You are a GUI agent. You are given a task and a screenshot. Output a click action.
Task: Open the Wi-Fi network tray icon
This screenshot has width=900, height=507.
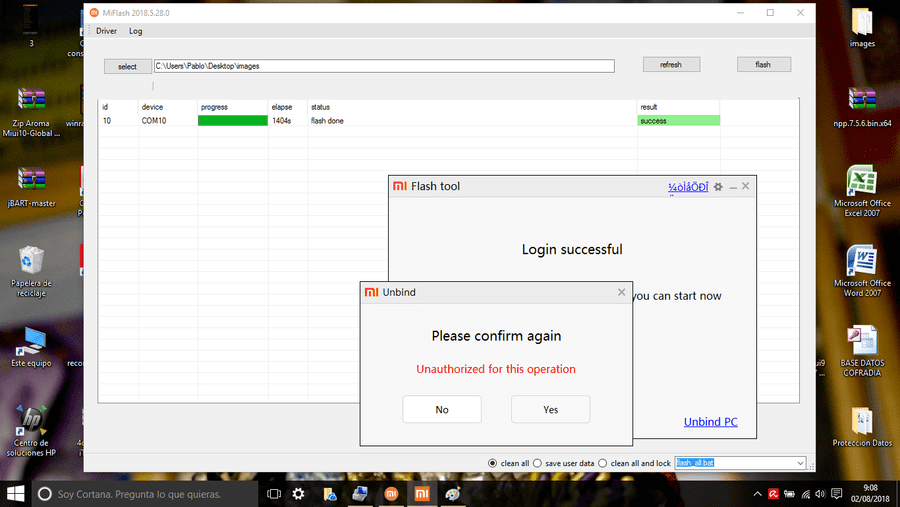(x=806, y=494)
